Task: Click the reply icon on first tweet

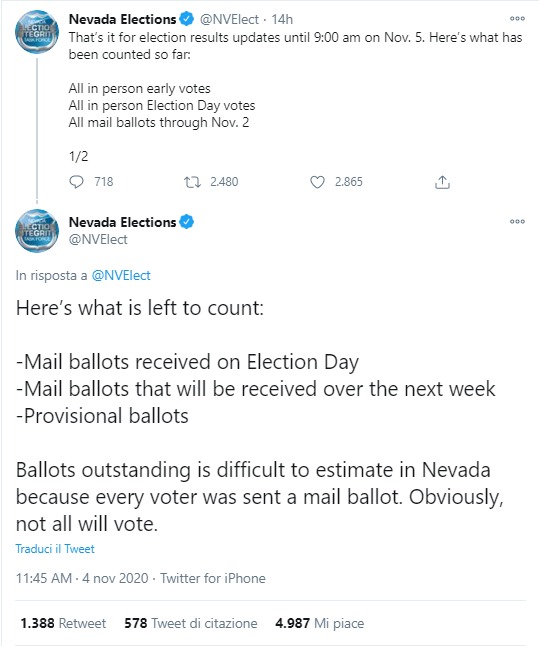Action: (76, 182)
